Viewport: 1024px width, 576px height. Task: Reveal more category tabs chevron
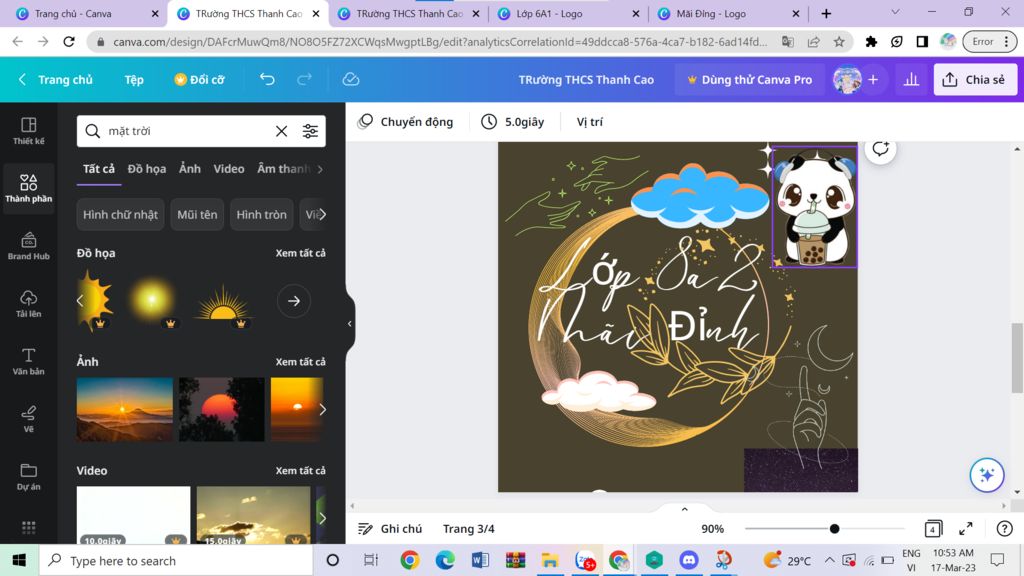pyautogui.click(x=320, y=169)
